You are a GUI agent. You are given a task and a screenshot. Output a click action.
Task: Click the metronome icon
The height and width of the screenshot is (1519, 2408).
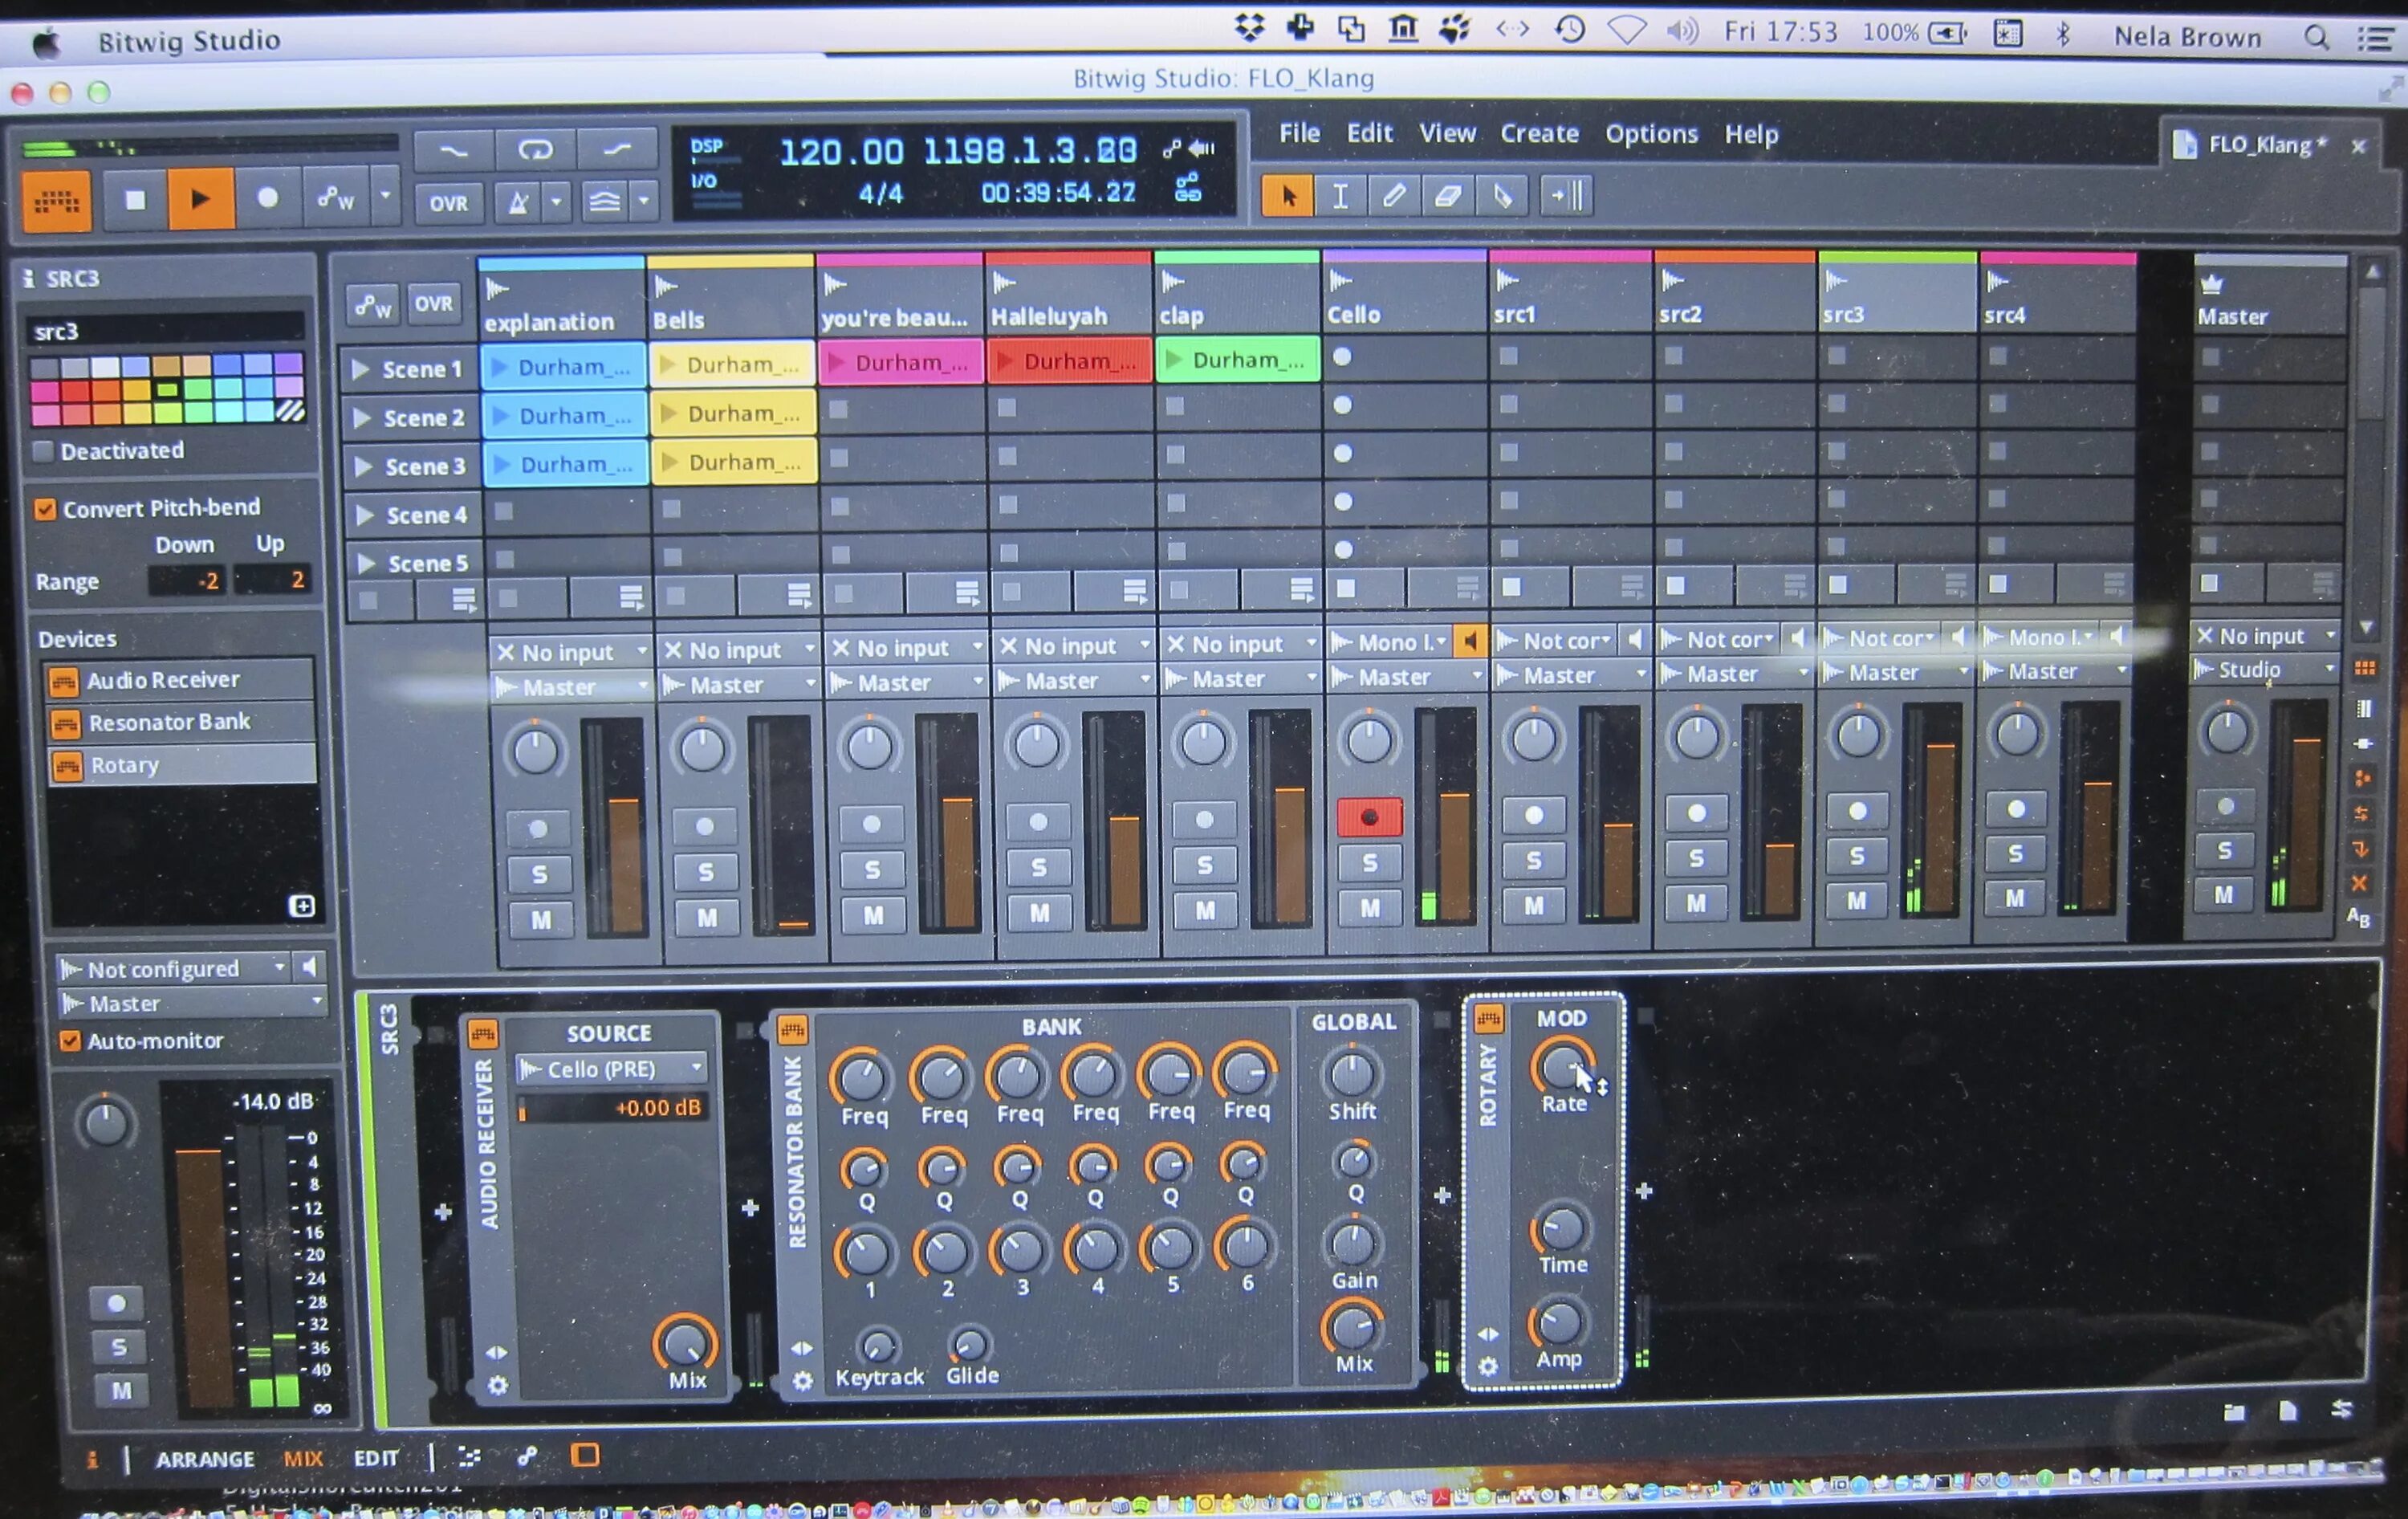click(518, 203)
